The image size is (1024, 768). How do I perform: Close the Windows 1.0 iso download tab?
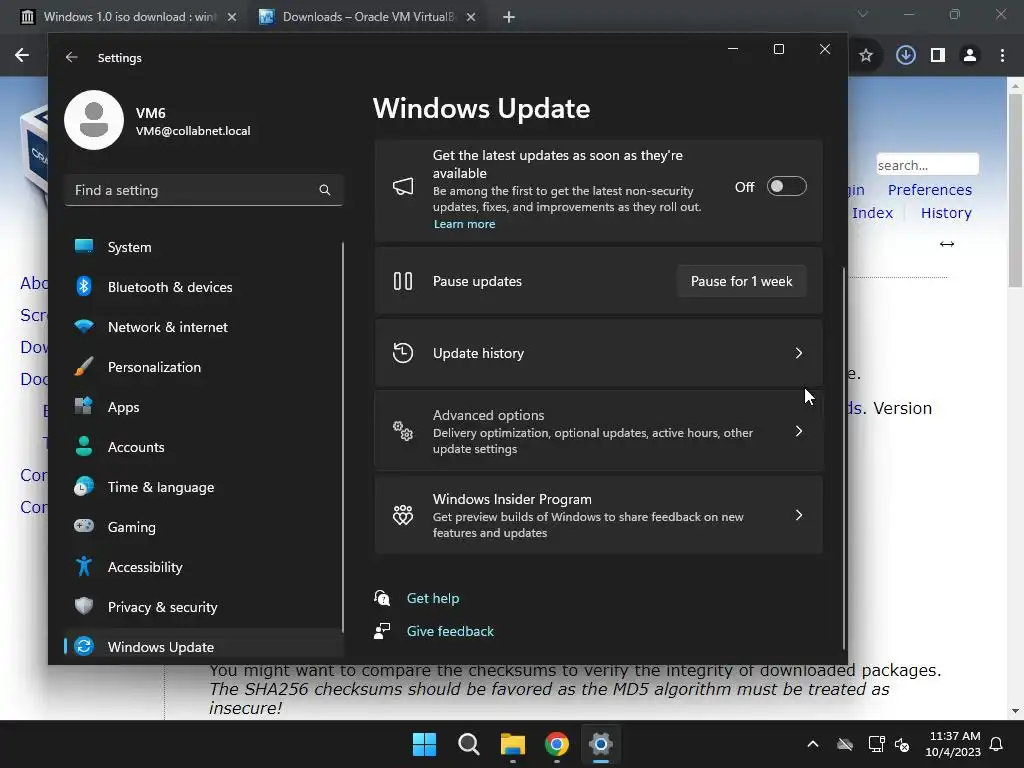[x=232, y=17]
